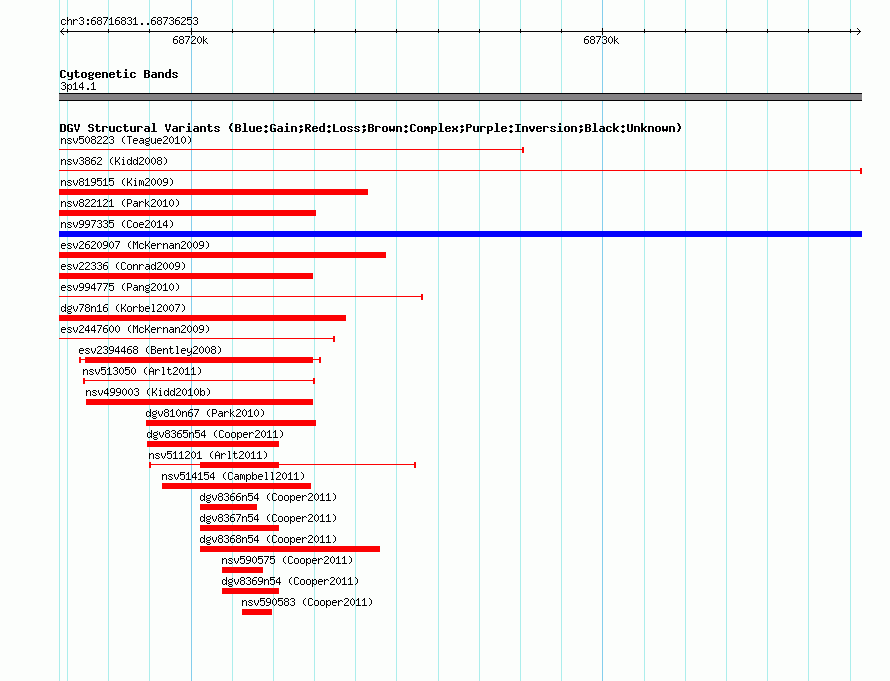890x681 pixels.
Task: Click the nsv511201 (Arlt2011) label
Action: (x=208, y=455)
